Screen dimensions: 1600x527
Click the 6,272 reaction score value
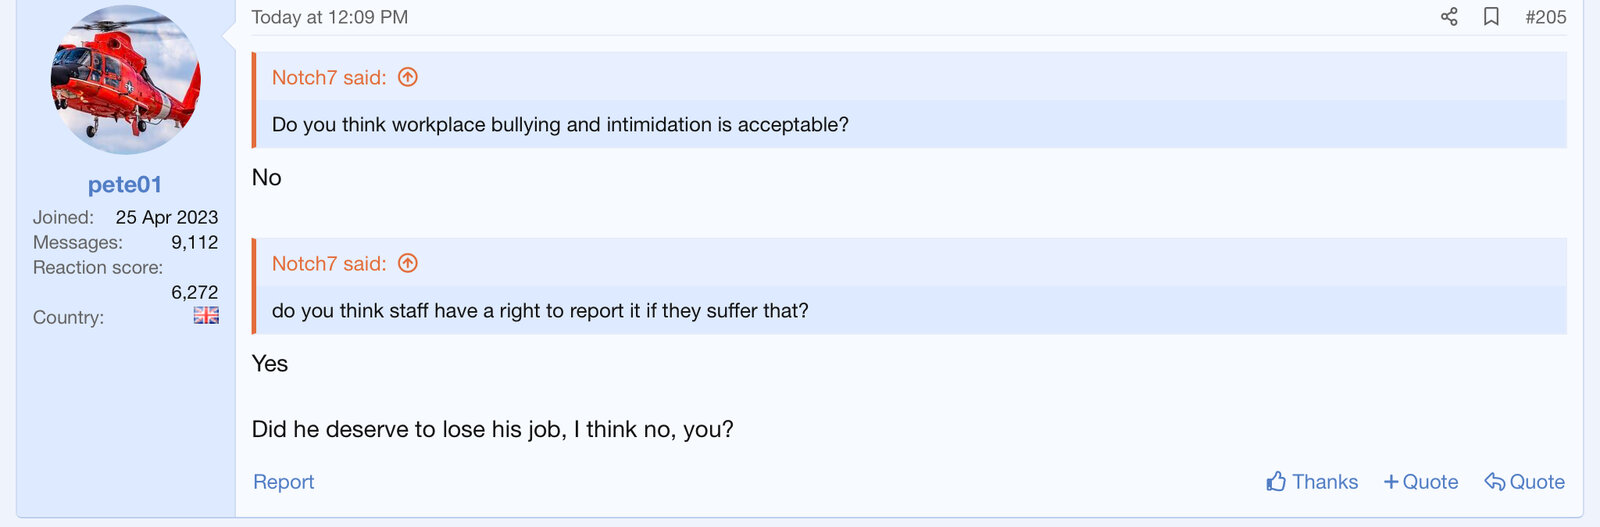point(194,292)
